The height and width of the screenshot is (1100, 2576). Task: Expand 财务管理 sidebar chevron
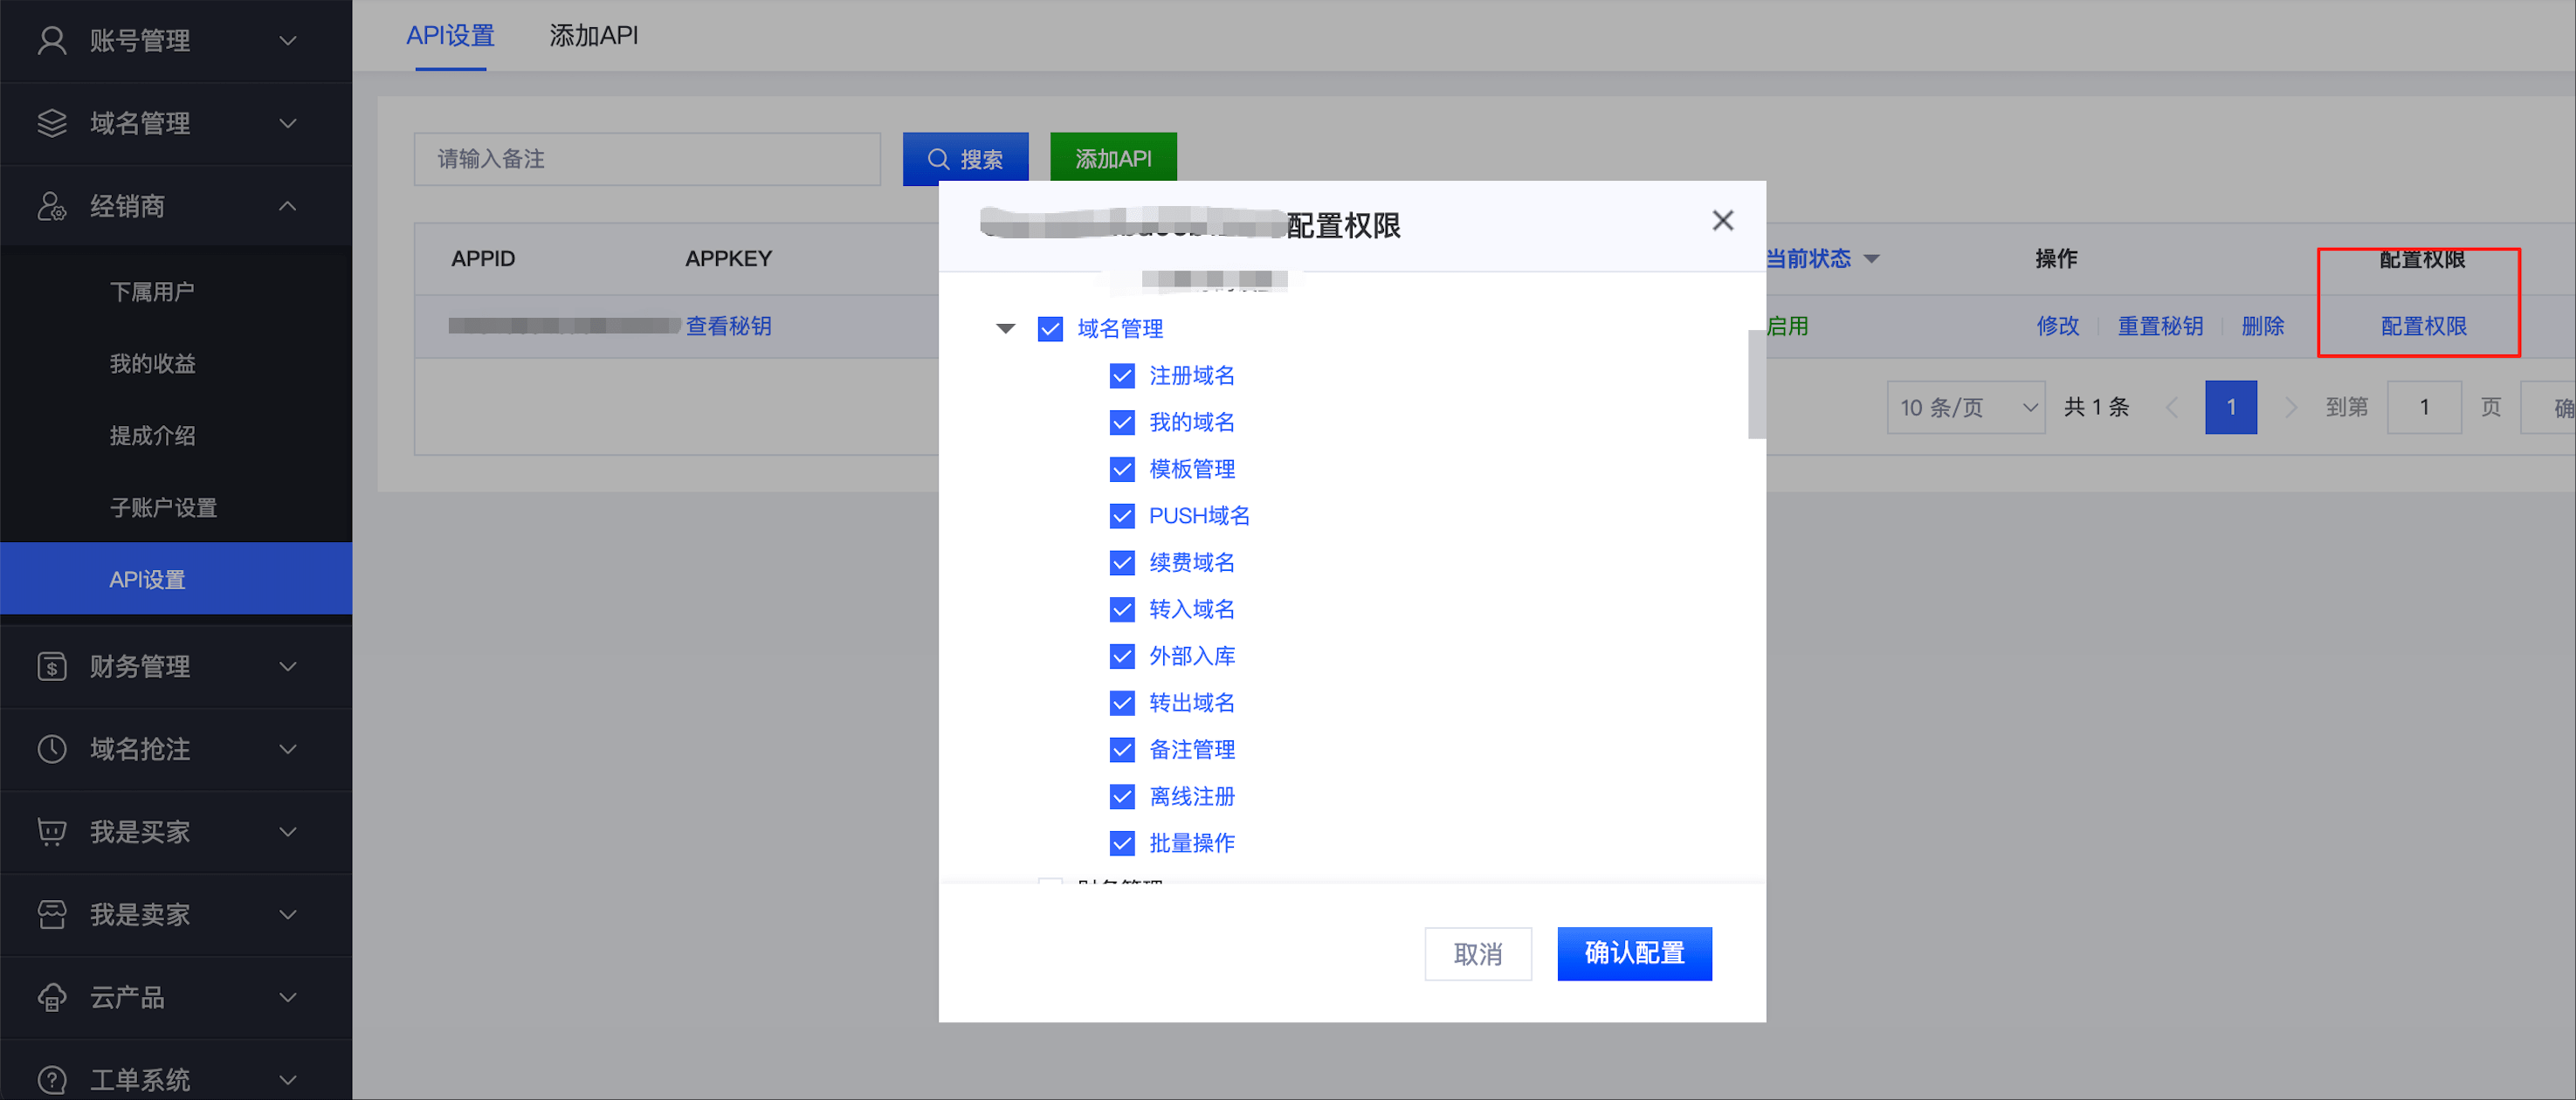[x=288, y=666]
